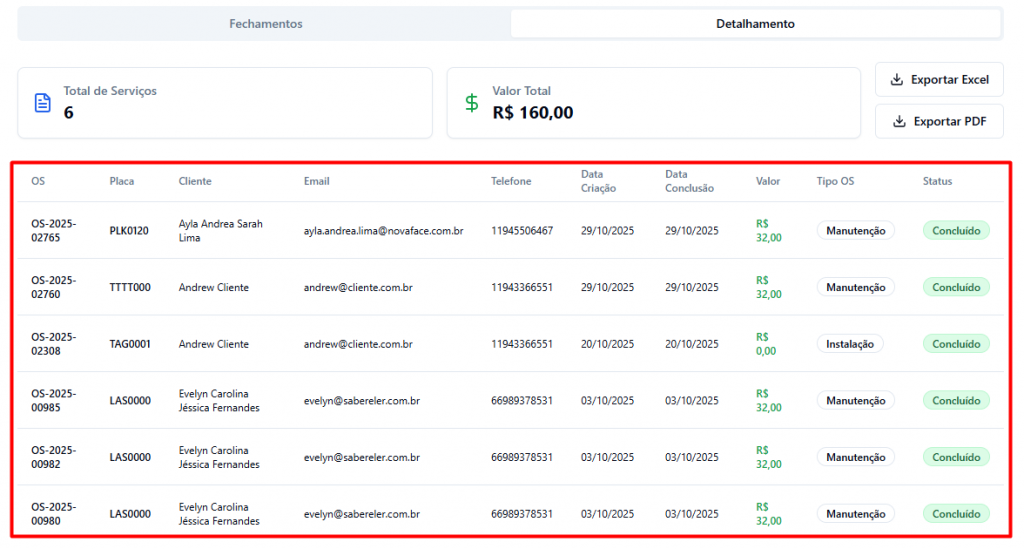Click the download icon in Exportar PDF
This screenshot has width=1024, height=549.
900,122
